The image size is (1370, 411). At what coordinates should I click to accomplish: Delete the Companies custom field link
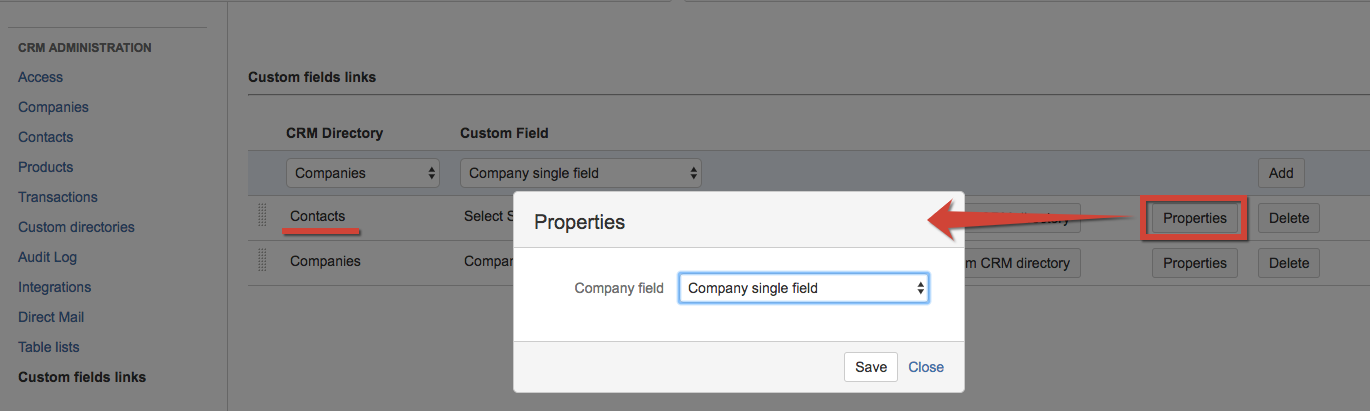[1288, 263]
